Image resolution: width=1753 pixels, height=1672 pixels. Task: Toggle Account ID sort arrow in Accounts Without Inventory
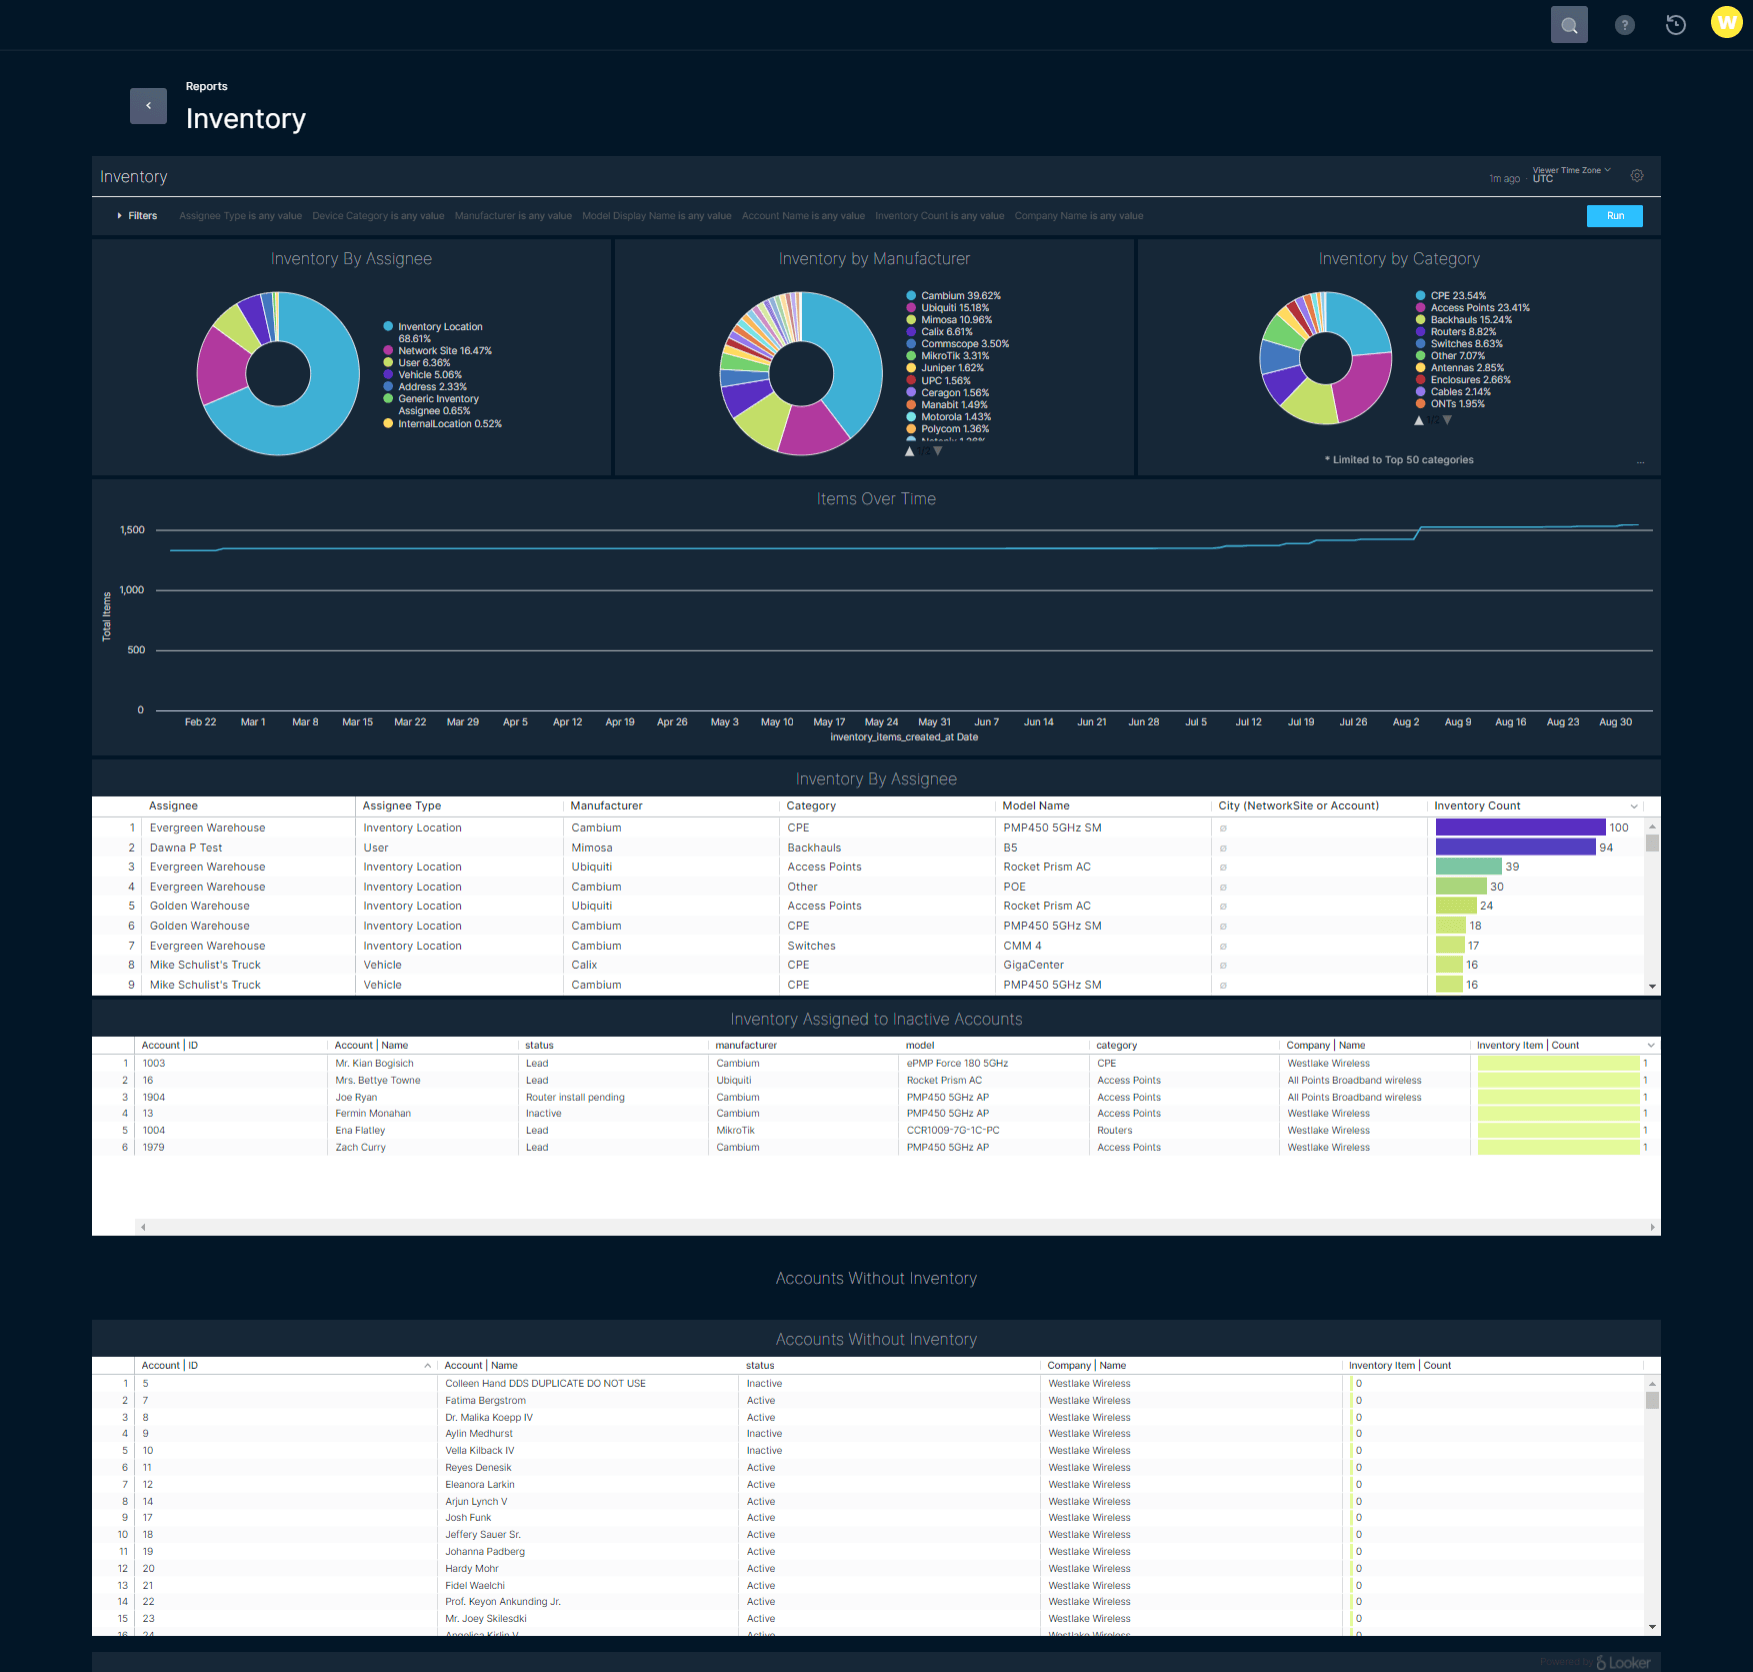tap(427, 1366)
